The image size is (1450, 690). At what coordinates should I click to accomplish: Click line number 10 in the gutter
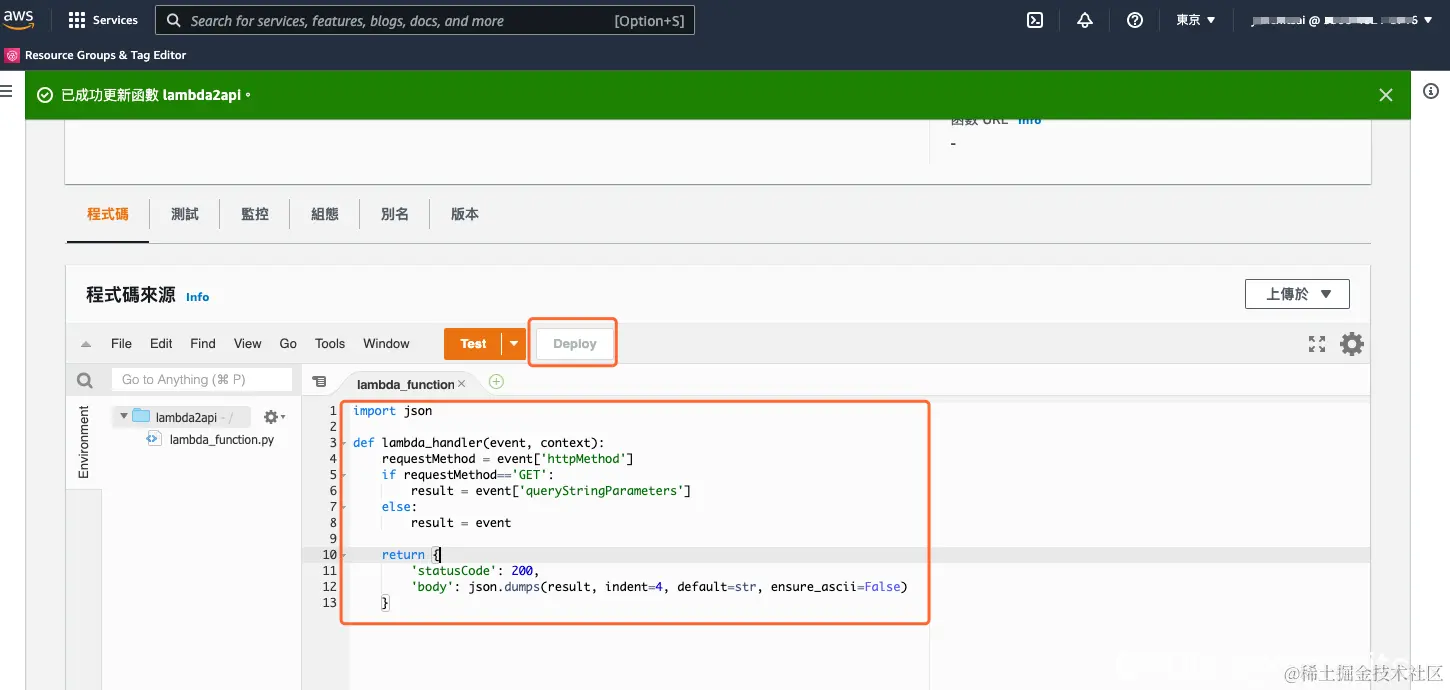[x=329, y=554]
